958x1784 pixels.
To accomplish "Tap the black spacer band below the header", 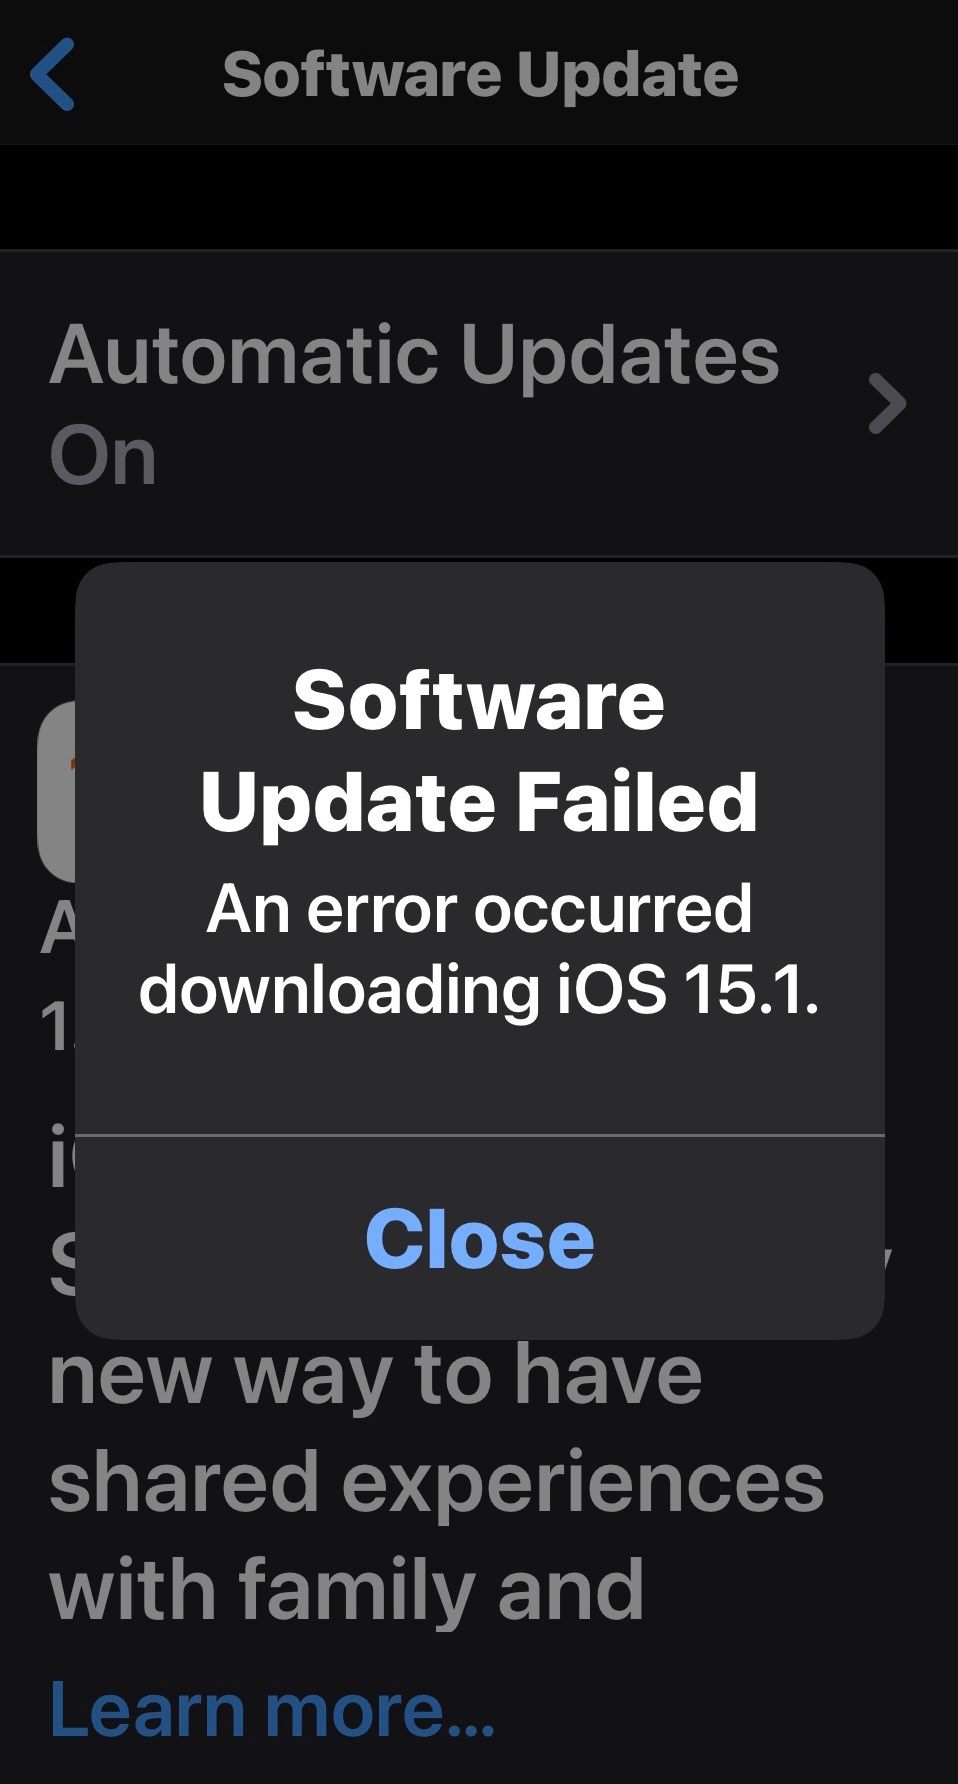I will tap(479, 197).
